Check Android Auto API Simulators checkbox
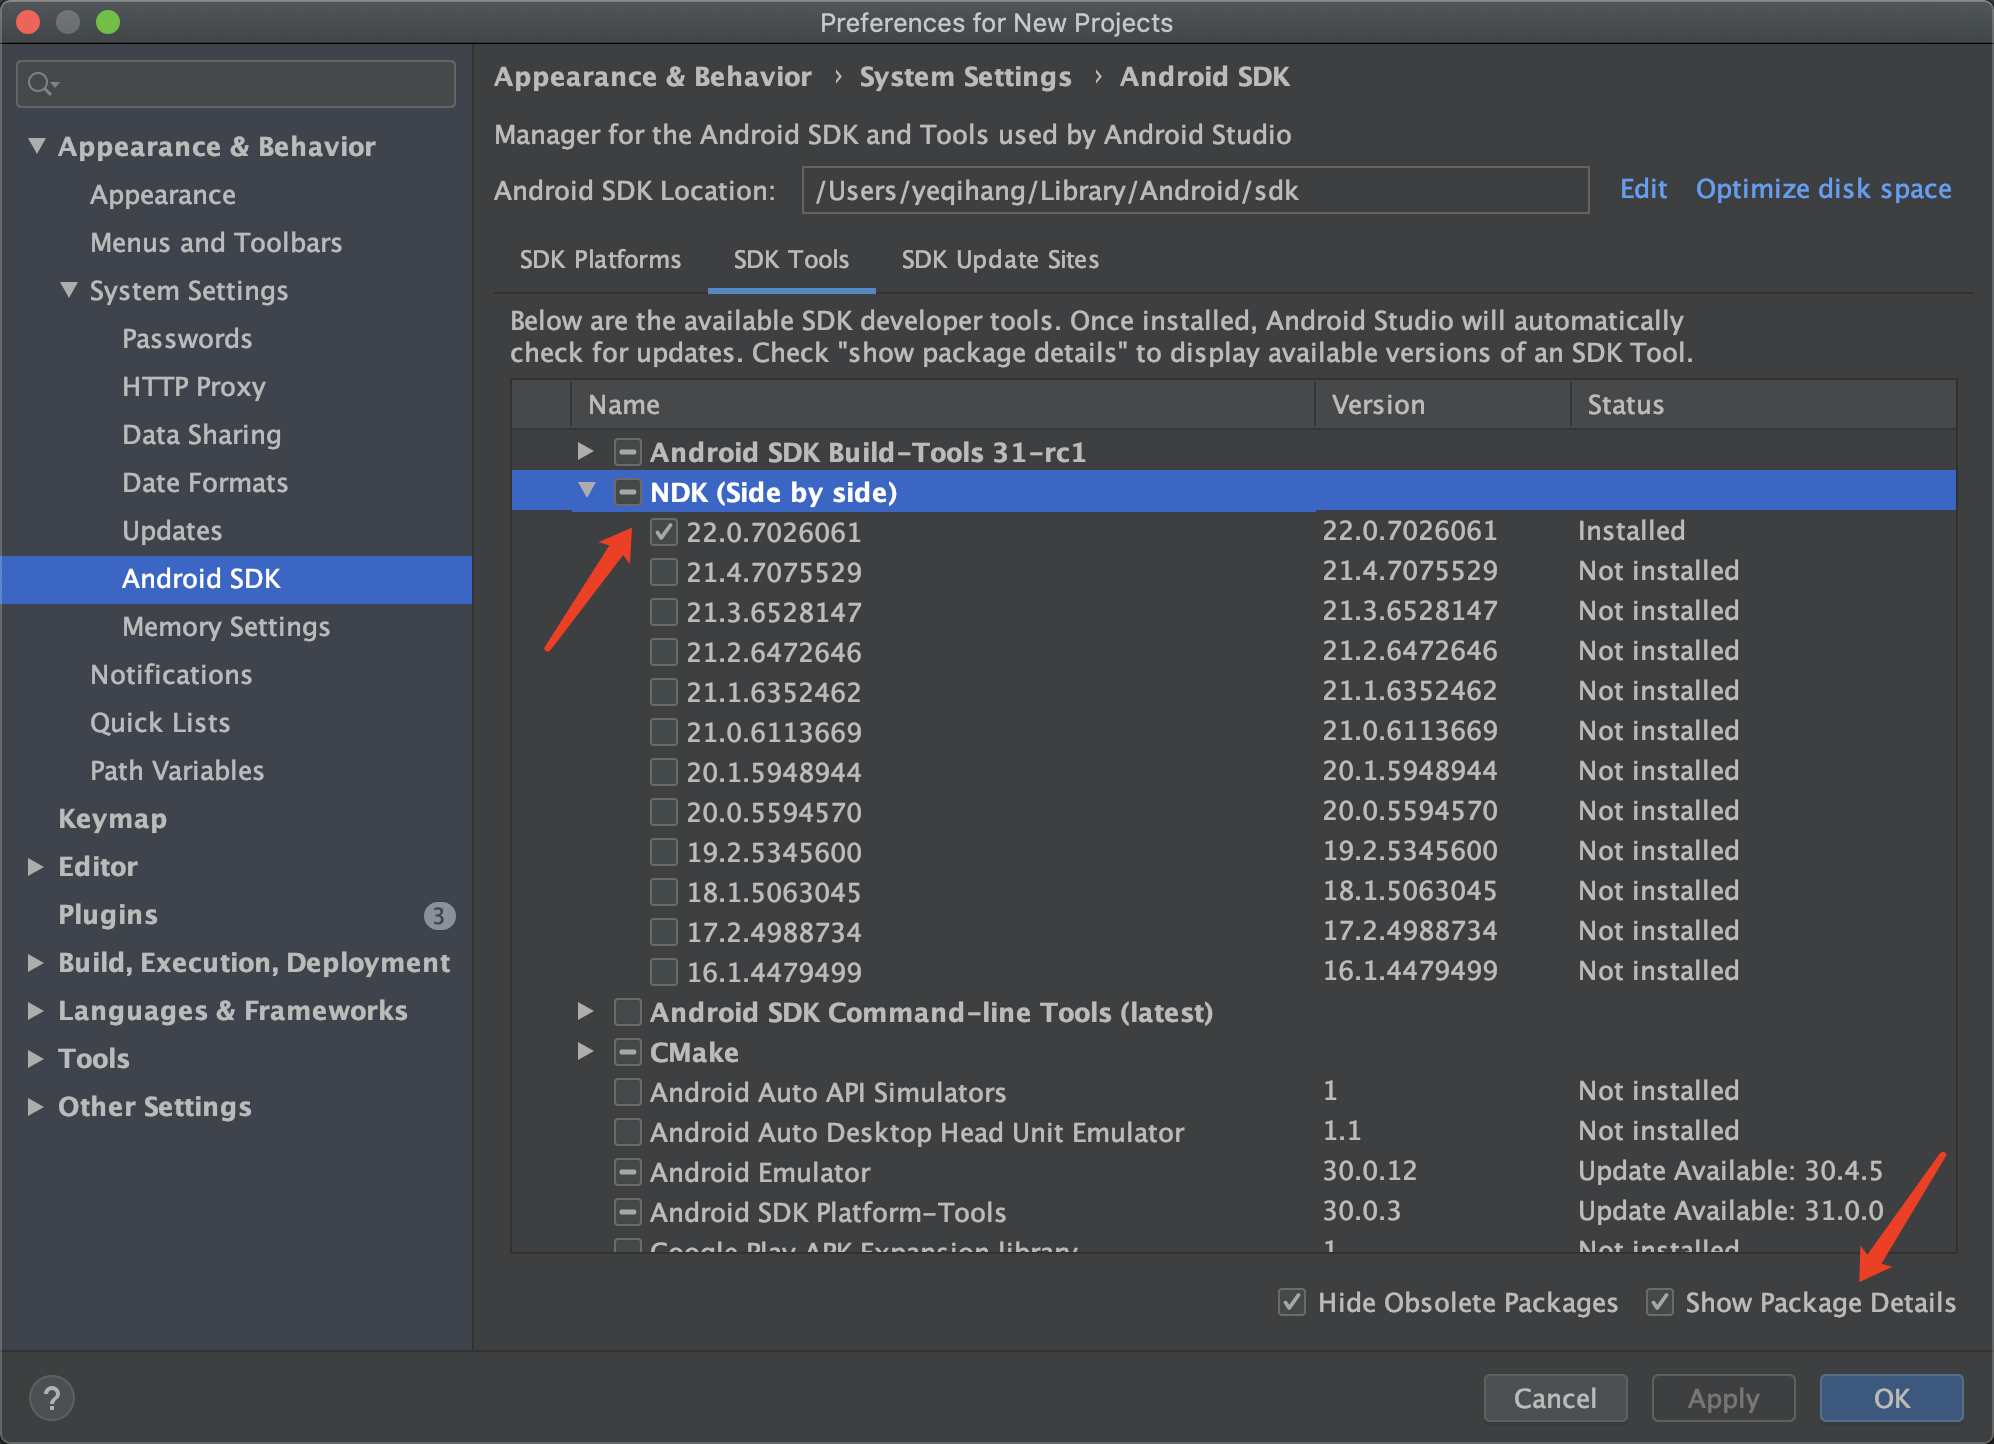 click(628, 1092)
